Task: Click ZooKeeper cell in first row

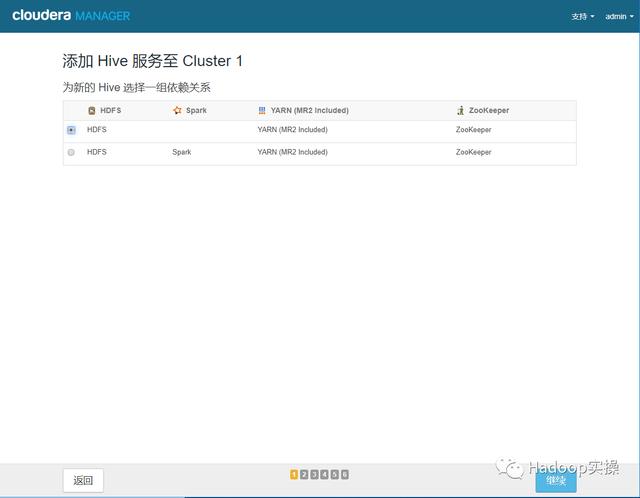Action: pyautogui.click(x=473, y=129)
